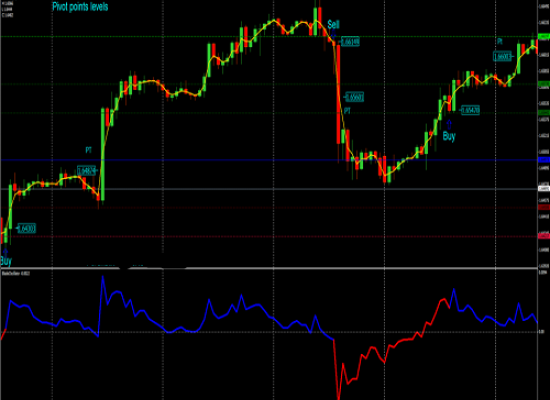Select the price tag beside the first green candle

[27, 229]
